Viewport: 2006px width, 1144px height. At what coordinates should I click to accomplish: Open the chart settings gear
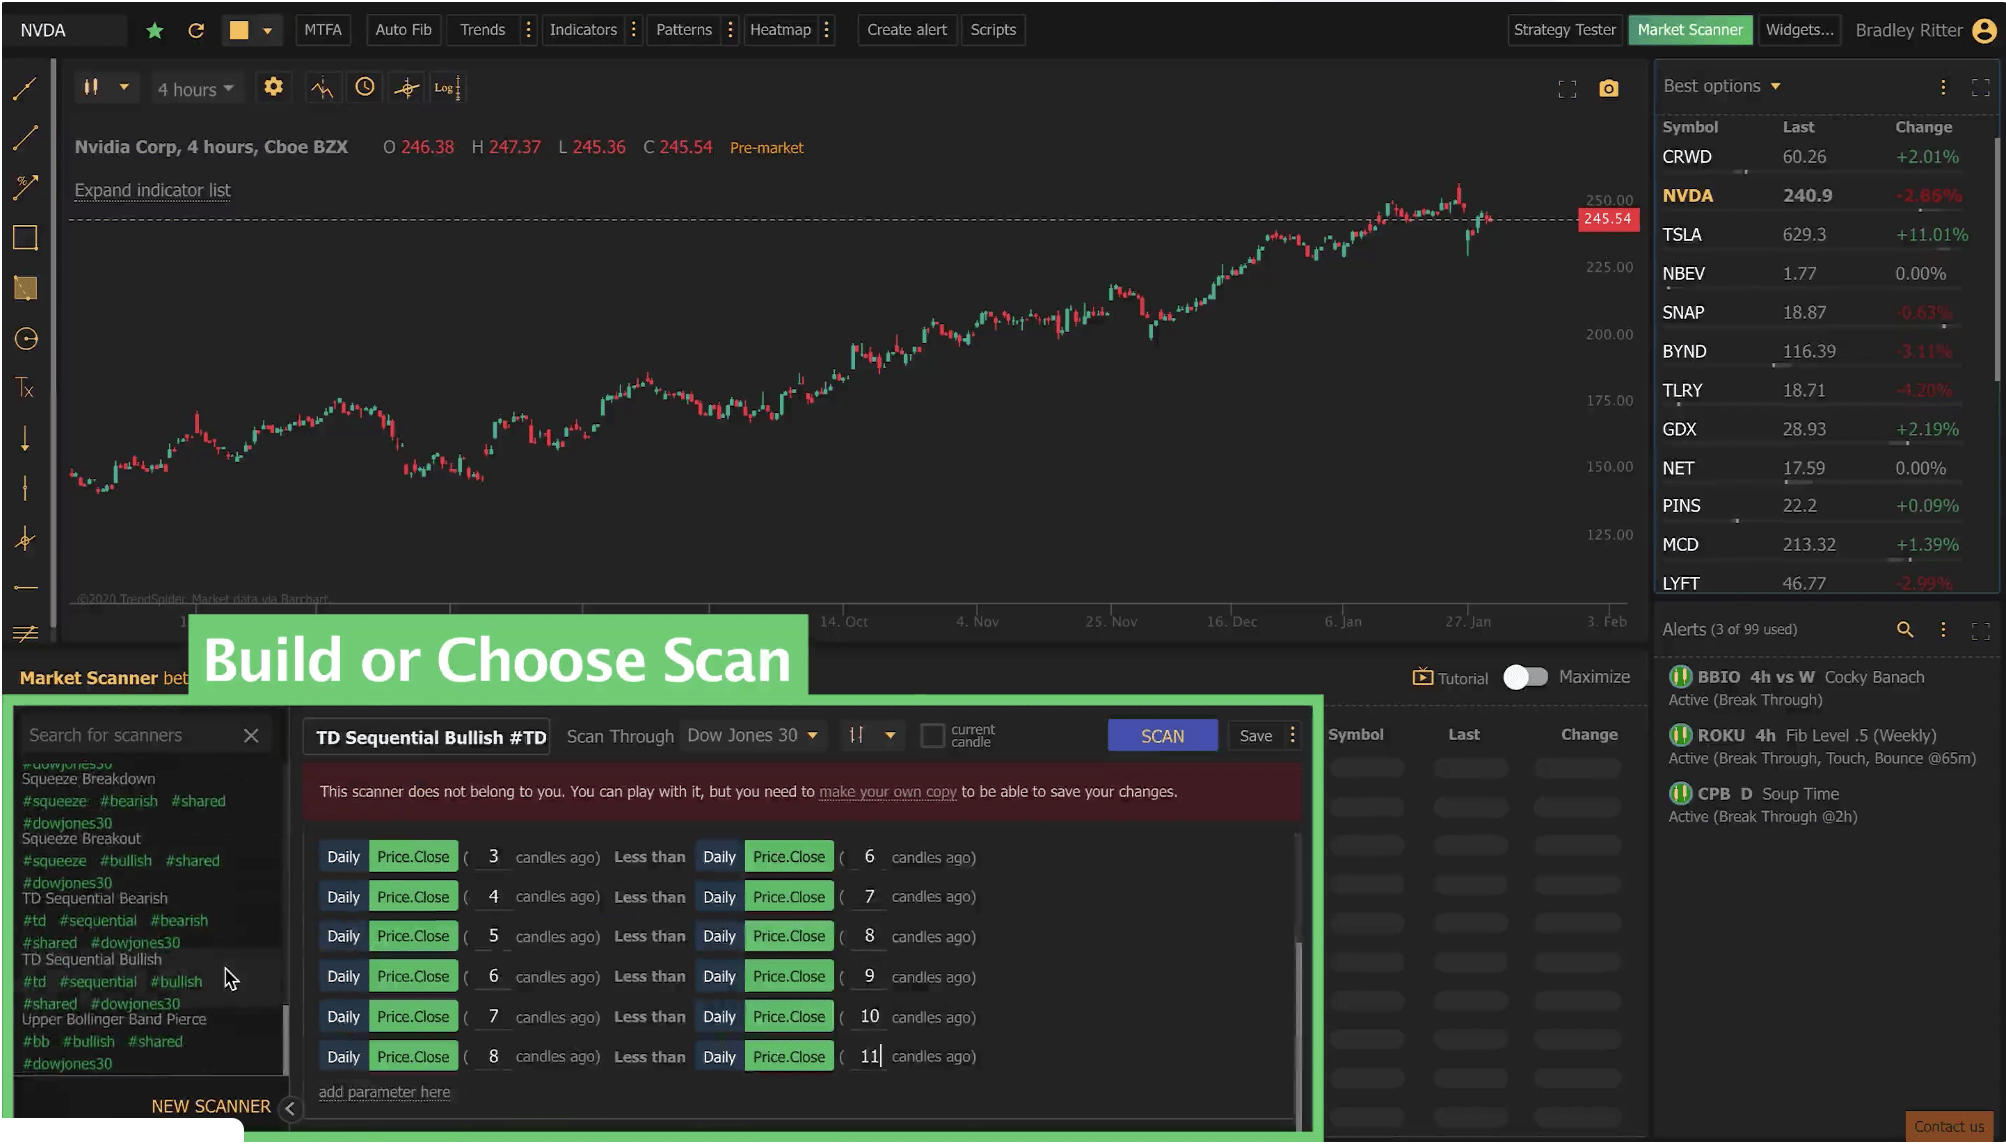coord(273,87)
